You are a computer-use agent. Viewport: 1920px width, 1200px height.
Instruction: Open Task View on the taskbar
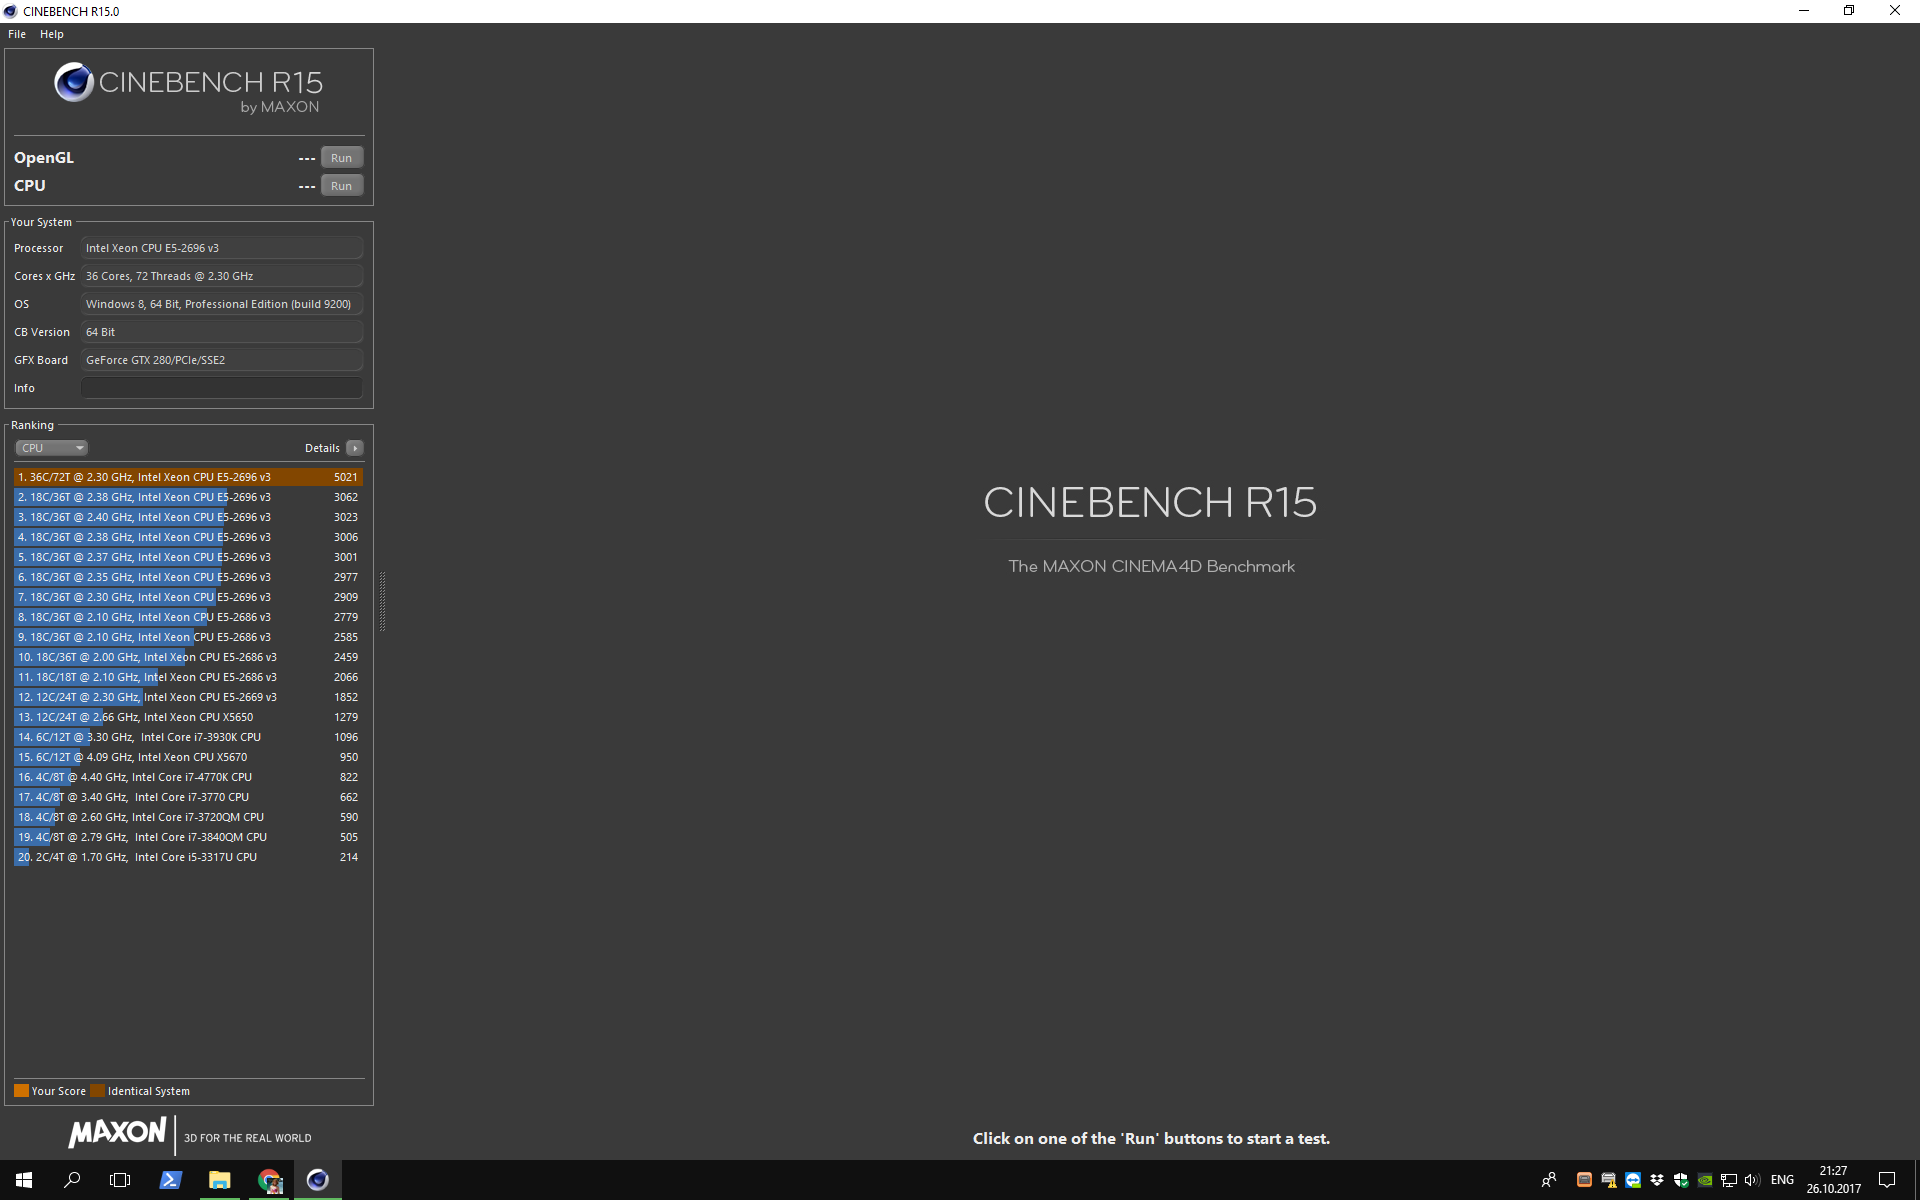[x=120, y=1180]
